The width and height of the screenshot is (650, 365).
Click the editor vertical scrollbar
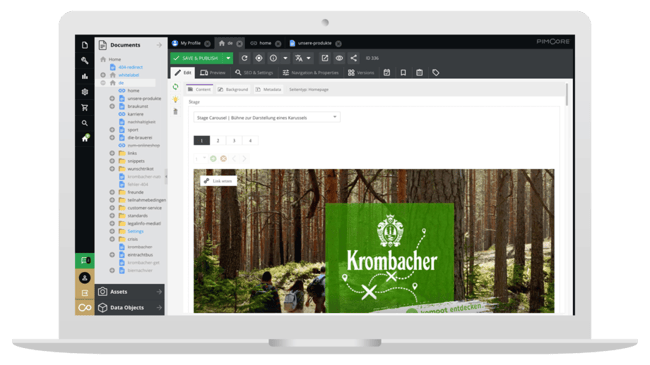(567, 94)
